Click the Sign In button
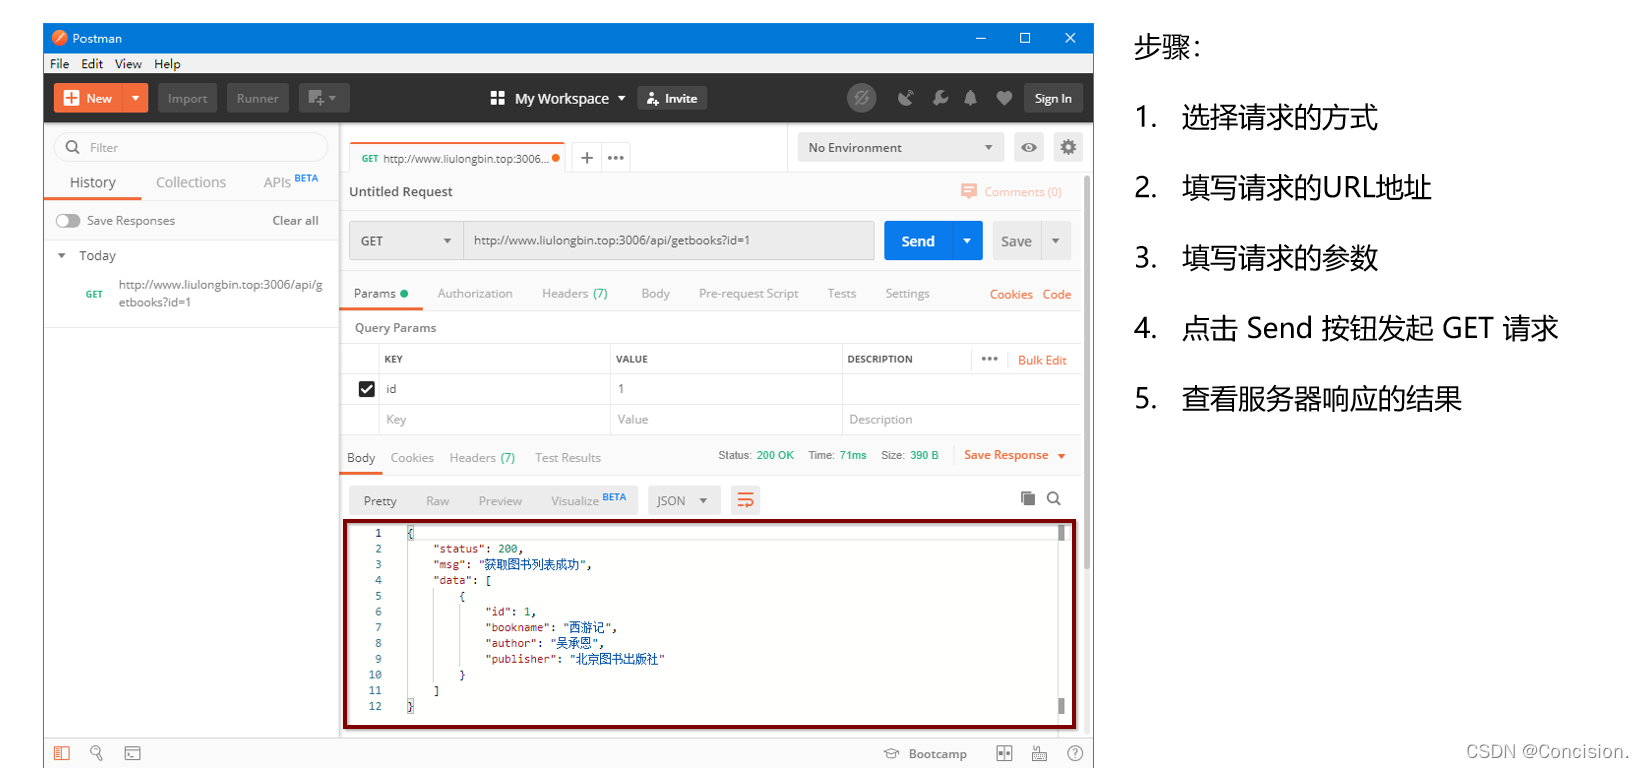Viewport: 1644px width, 768px height. coord(1053,98)
